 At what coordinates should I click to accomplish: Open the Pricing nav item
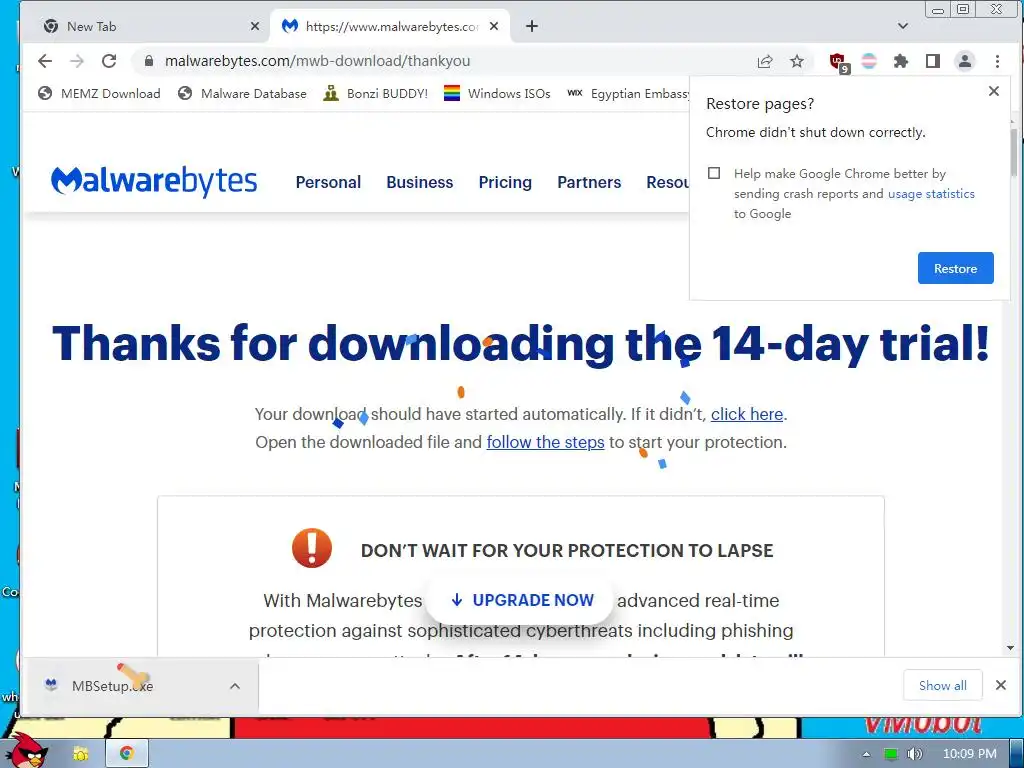(505, 182)
